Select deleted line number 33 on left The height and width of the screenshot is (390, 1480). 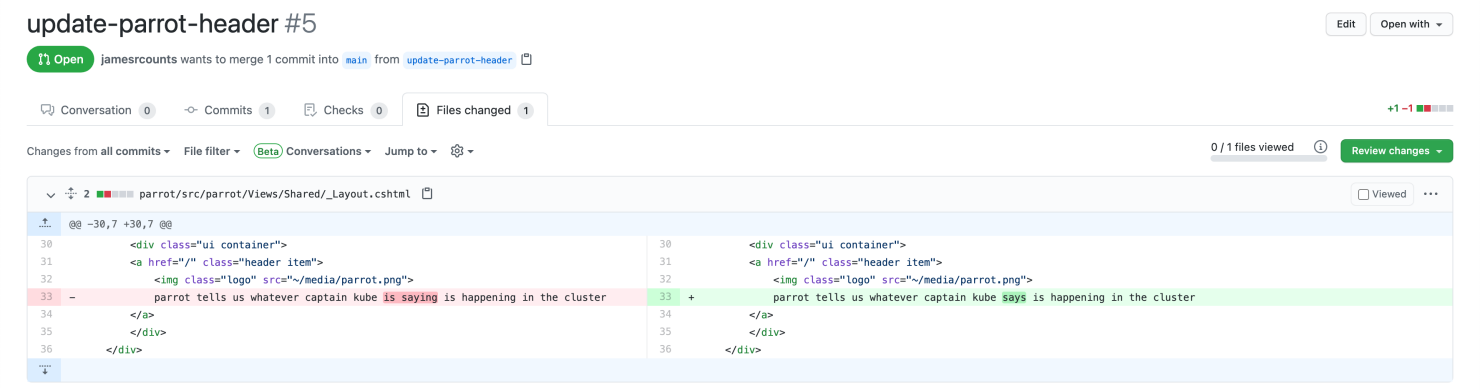click(45, 297)
